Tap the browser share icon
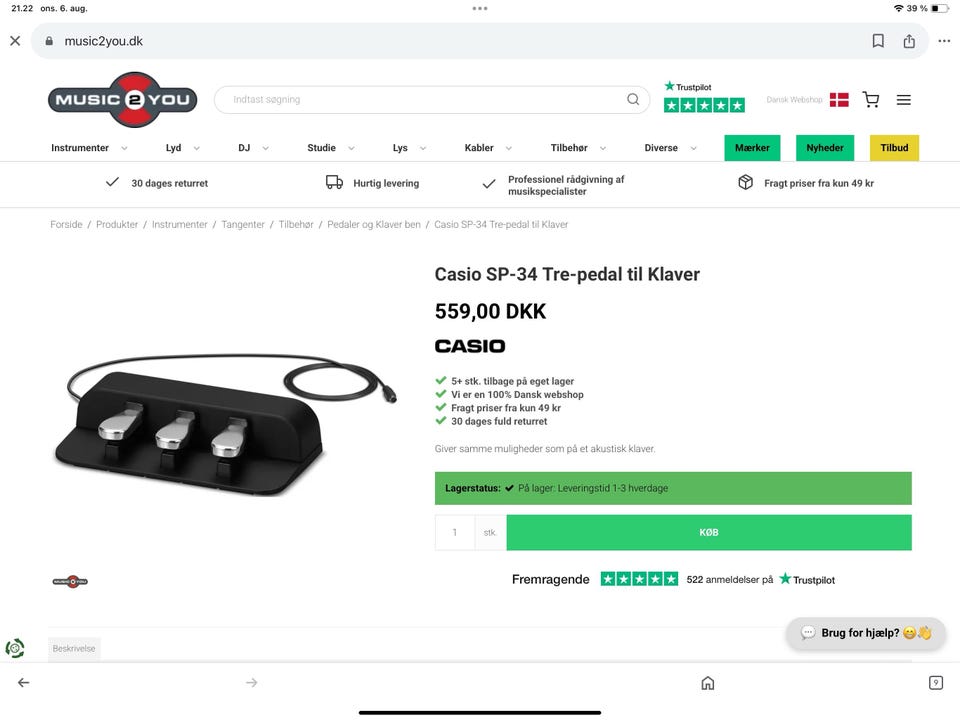The height and width of the screenshot is (720, 960). tap(909, 41)
